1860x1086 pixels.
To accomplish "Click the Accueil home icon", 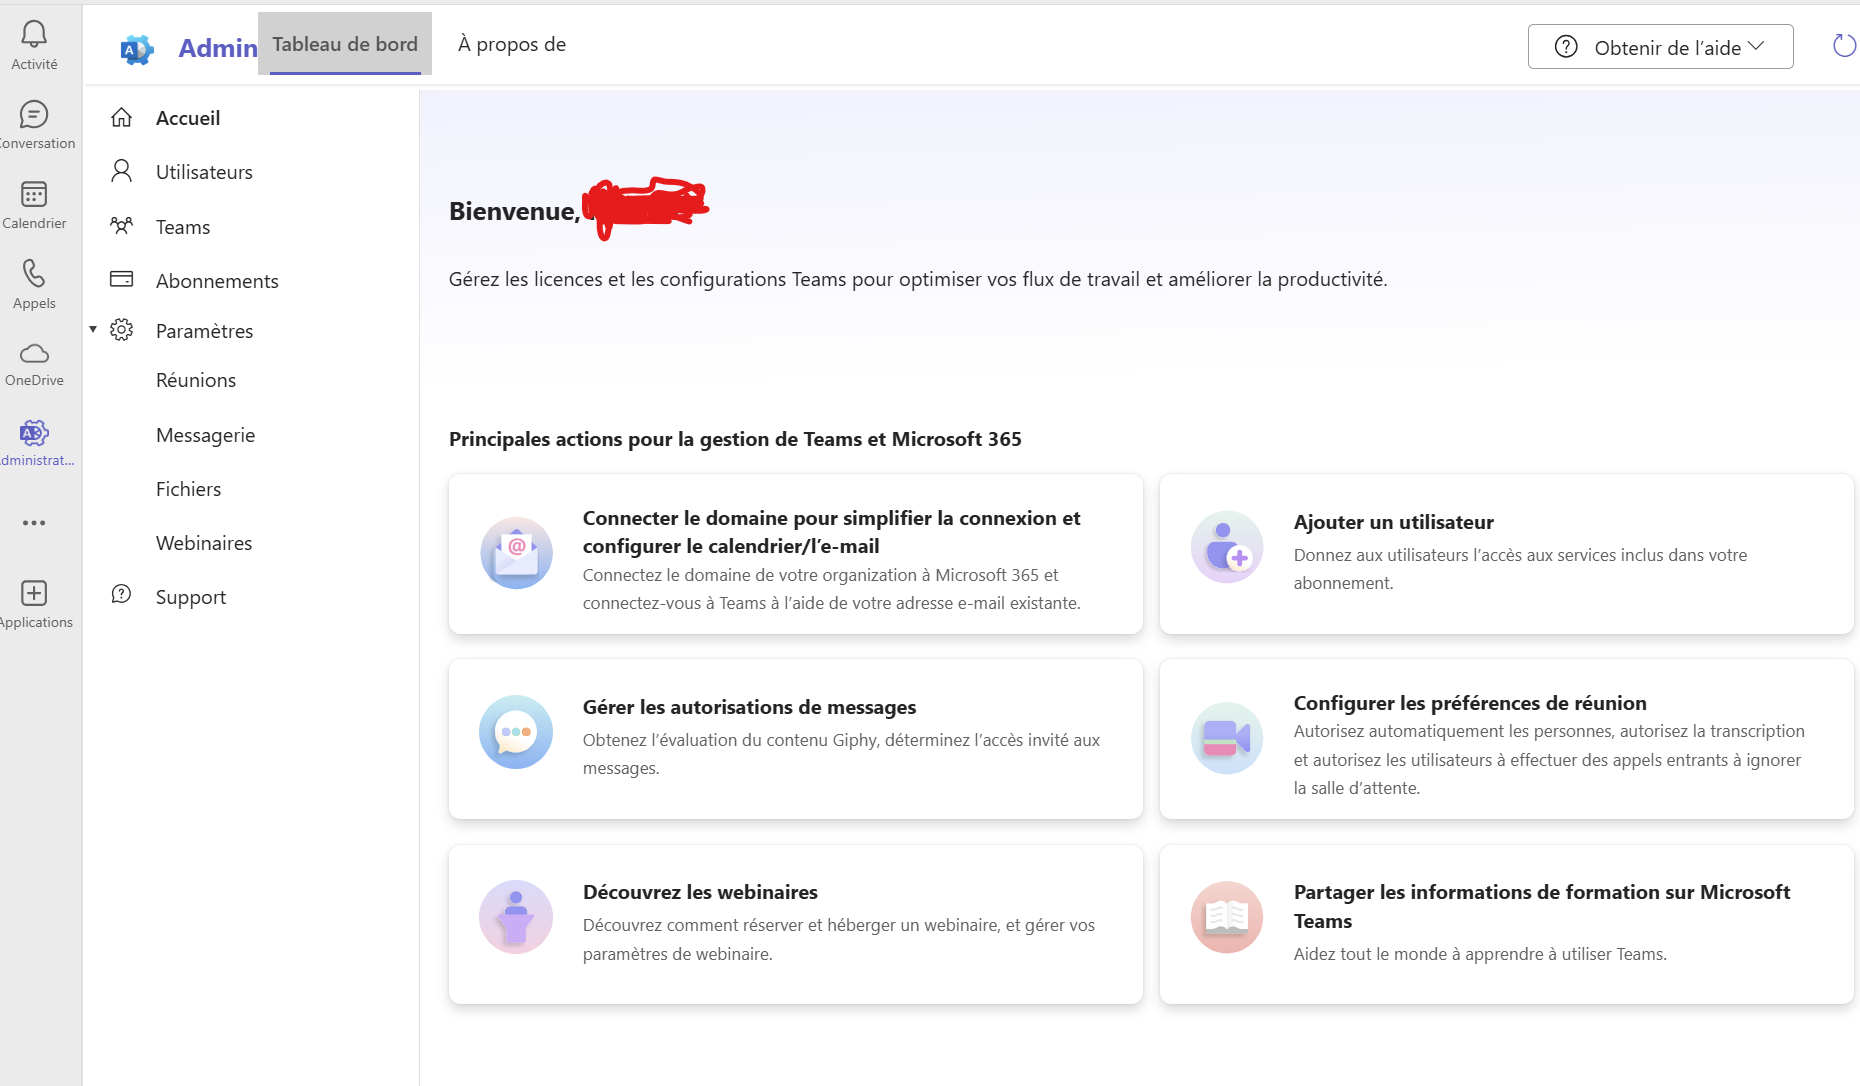I will (x=121, y=118).
